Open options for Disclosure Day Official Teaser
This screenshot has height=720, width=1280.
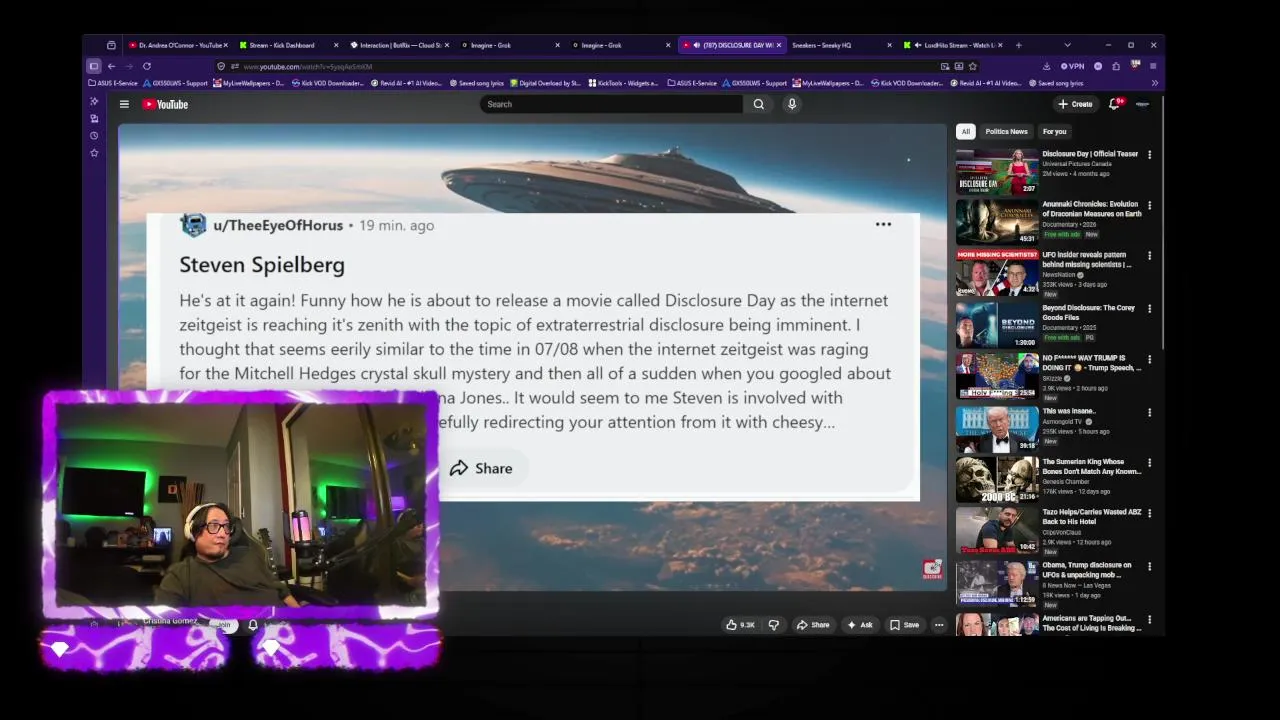1149,155
